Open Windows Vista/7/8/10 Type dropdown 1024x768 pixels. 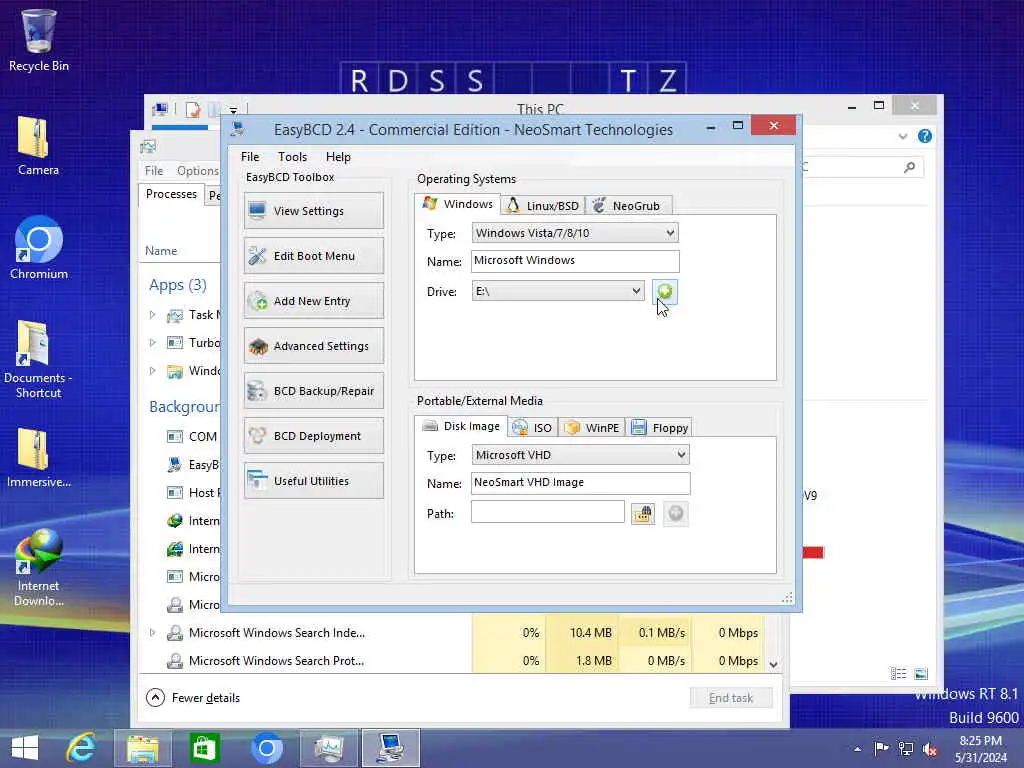click(575, 233)
